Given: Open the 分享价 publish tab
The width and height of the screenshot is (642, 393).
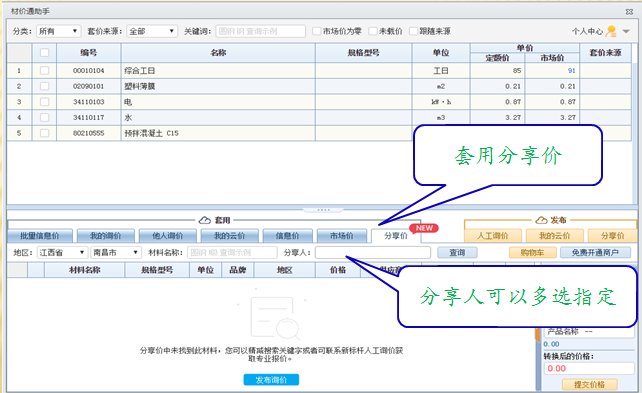Looking at the screenshot, I should coord(613,236).
